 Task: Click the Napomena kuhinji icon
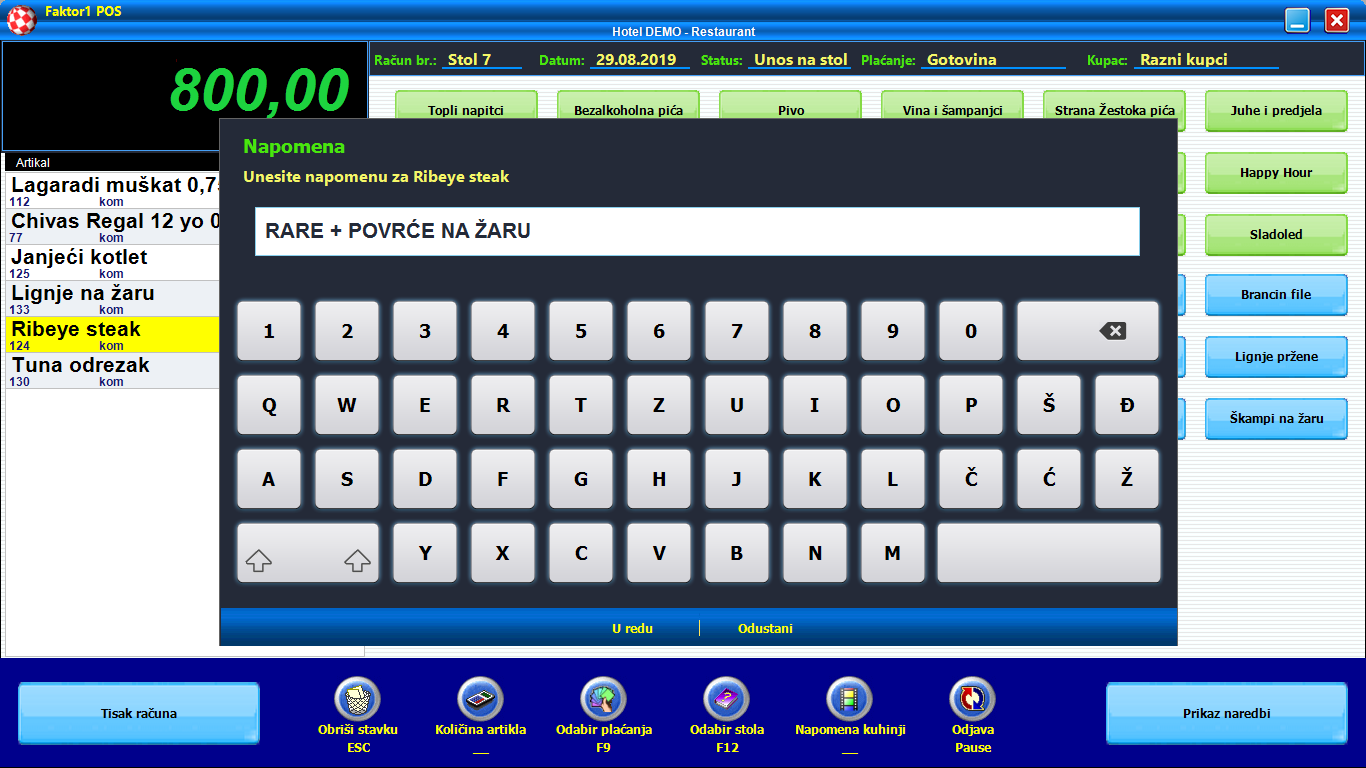pos(849,699)
